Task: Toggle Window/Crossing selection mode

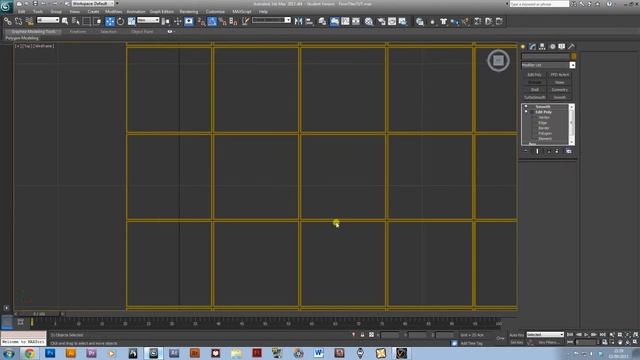Action: (98, 21)
